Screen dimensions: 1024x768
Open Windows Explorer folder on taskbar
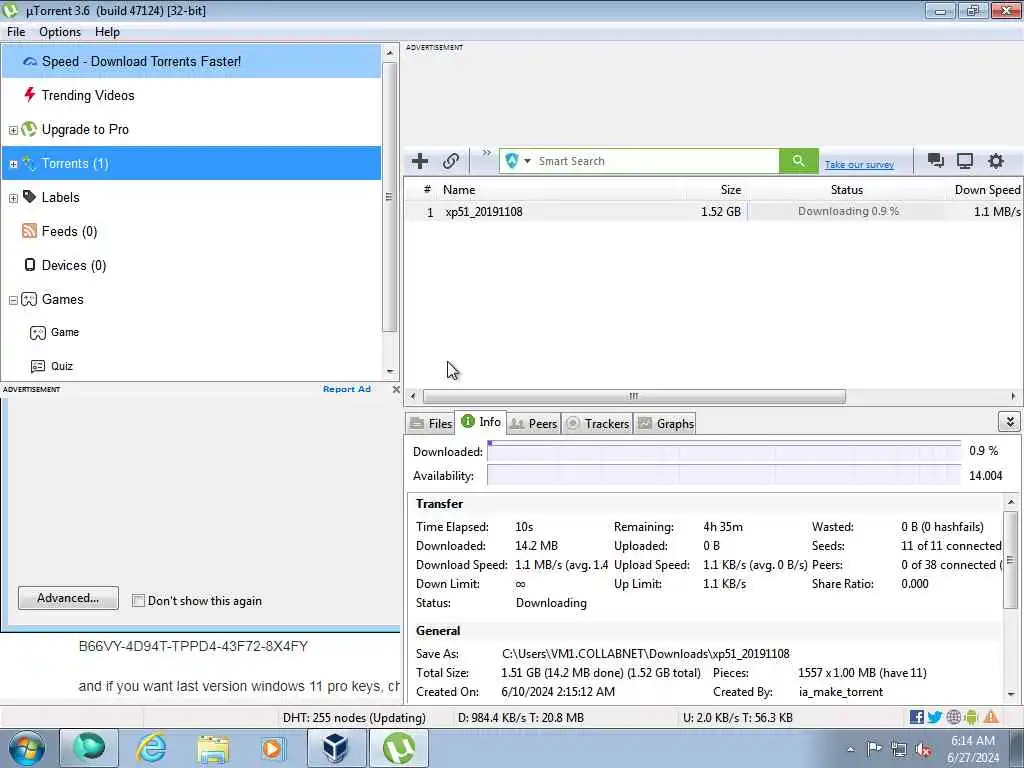[213, 748]
